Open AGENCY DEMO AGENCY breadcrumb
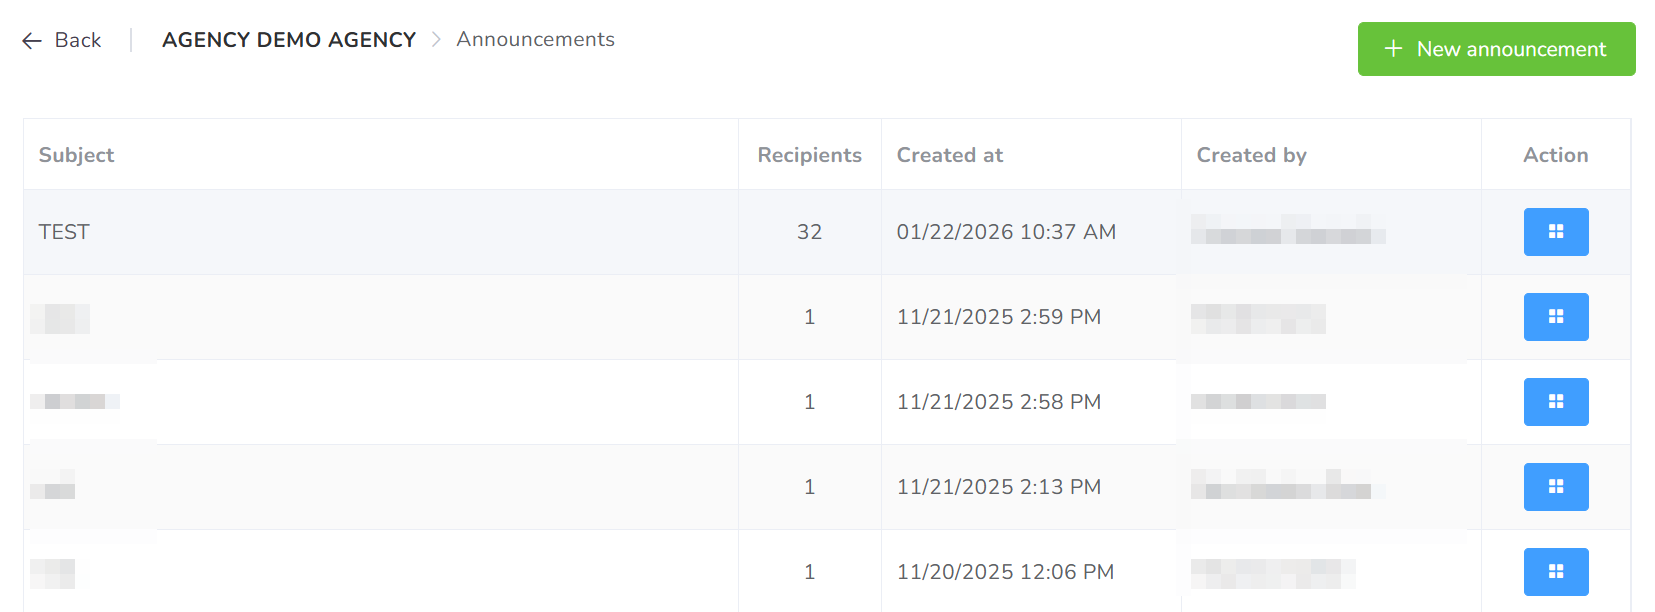The height and width of the screenshot is (612, 1655). [x=288, y=40]
